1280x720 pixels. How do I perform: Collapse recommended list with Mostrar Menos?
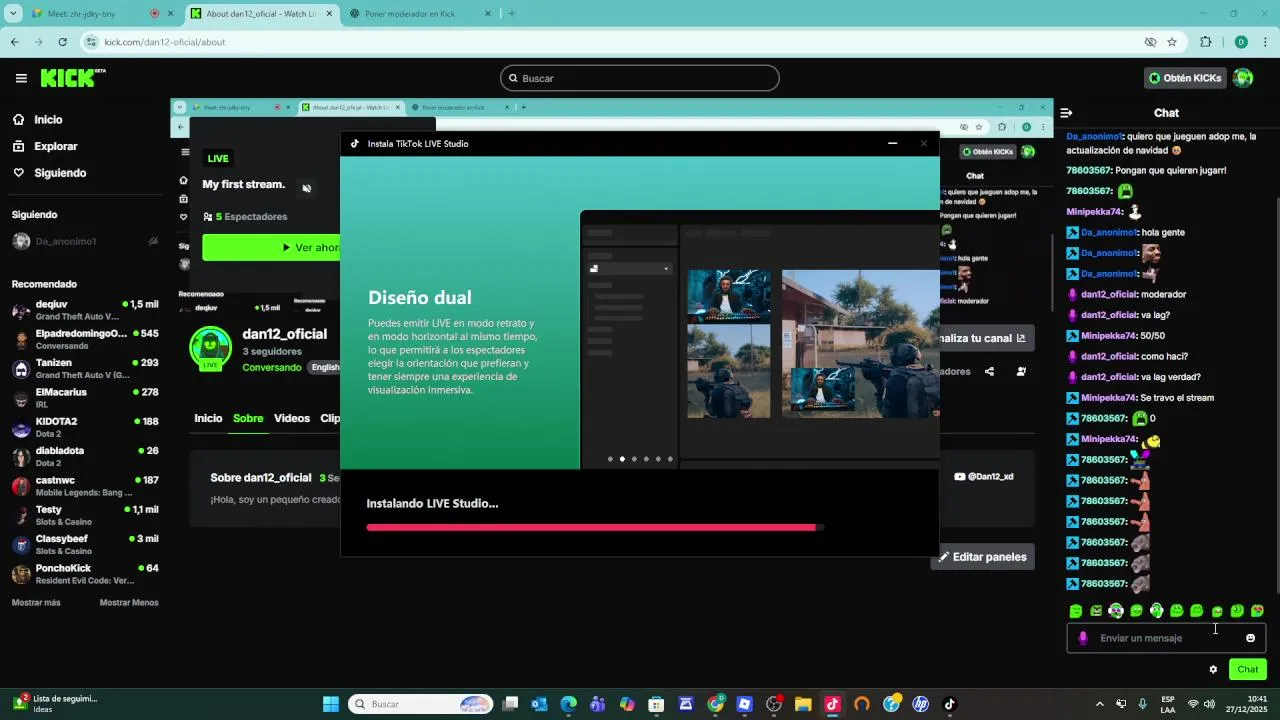tap(129, 603)
